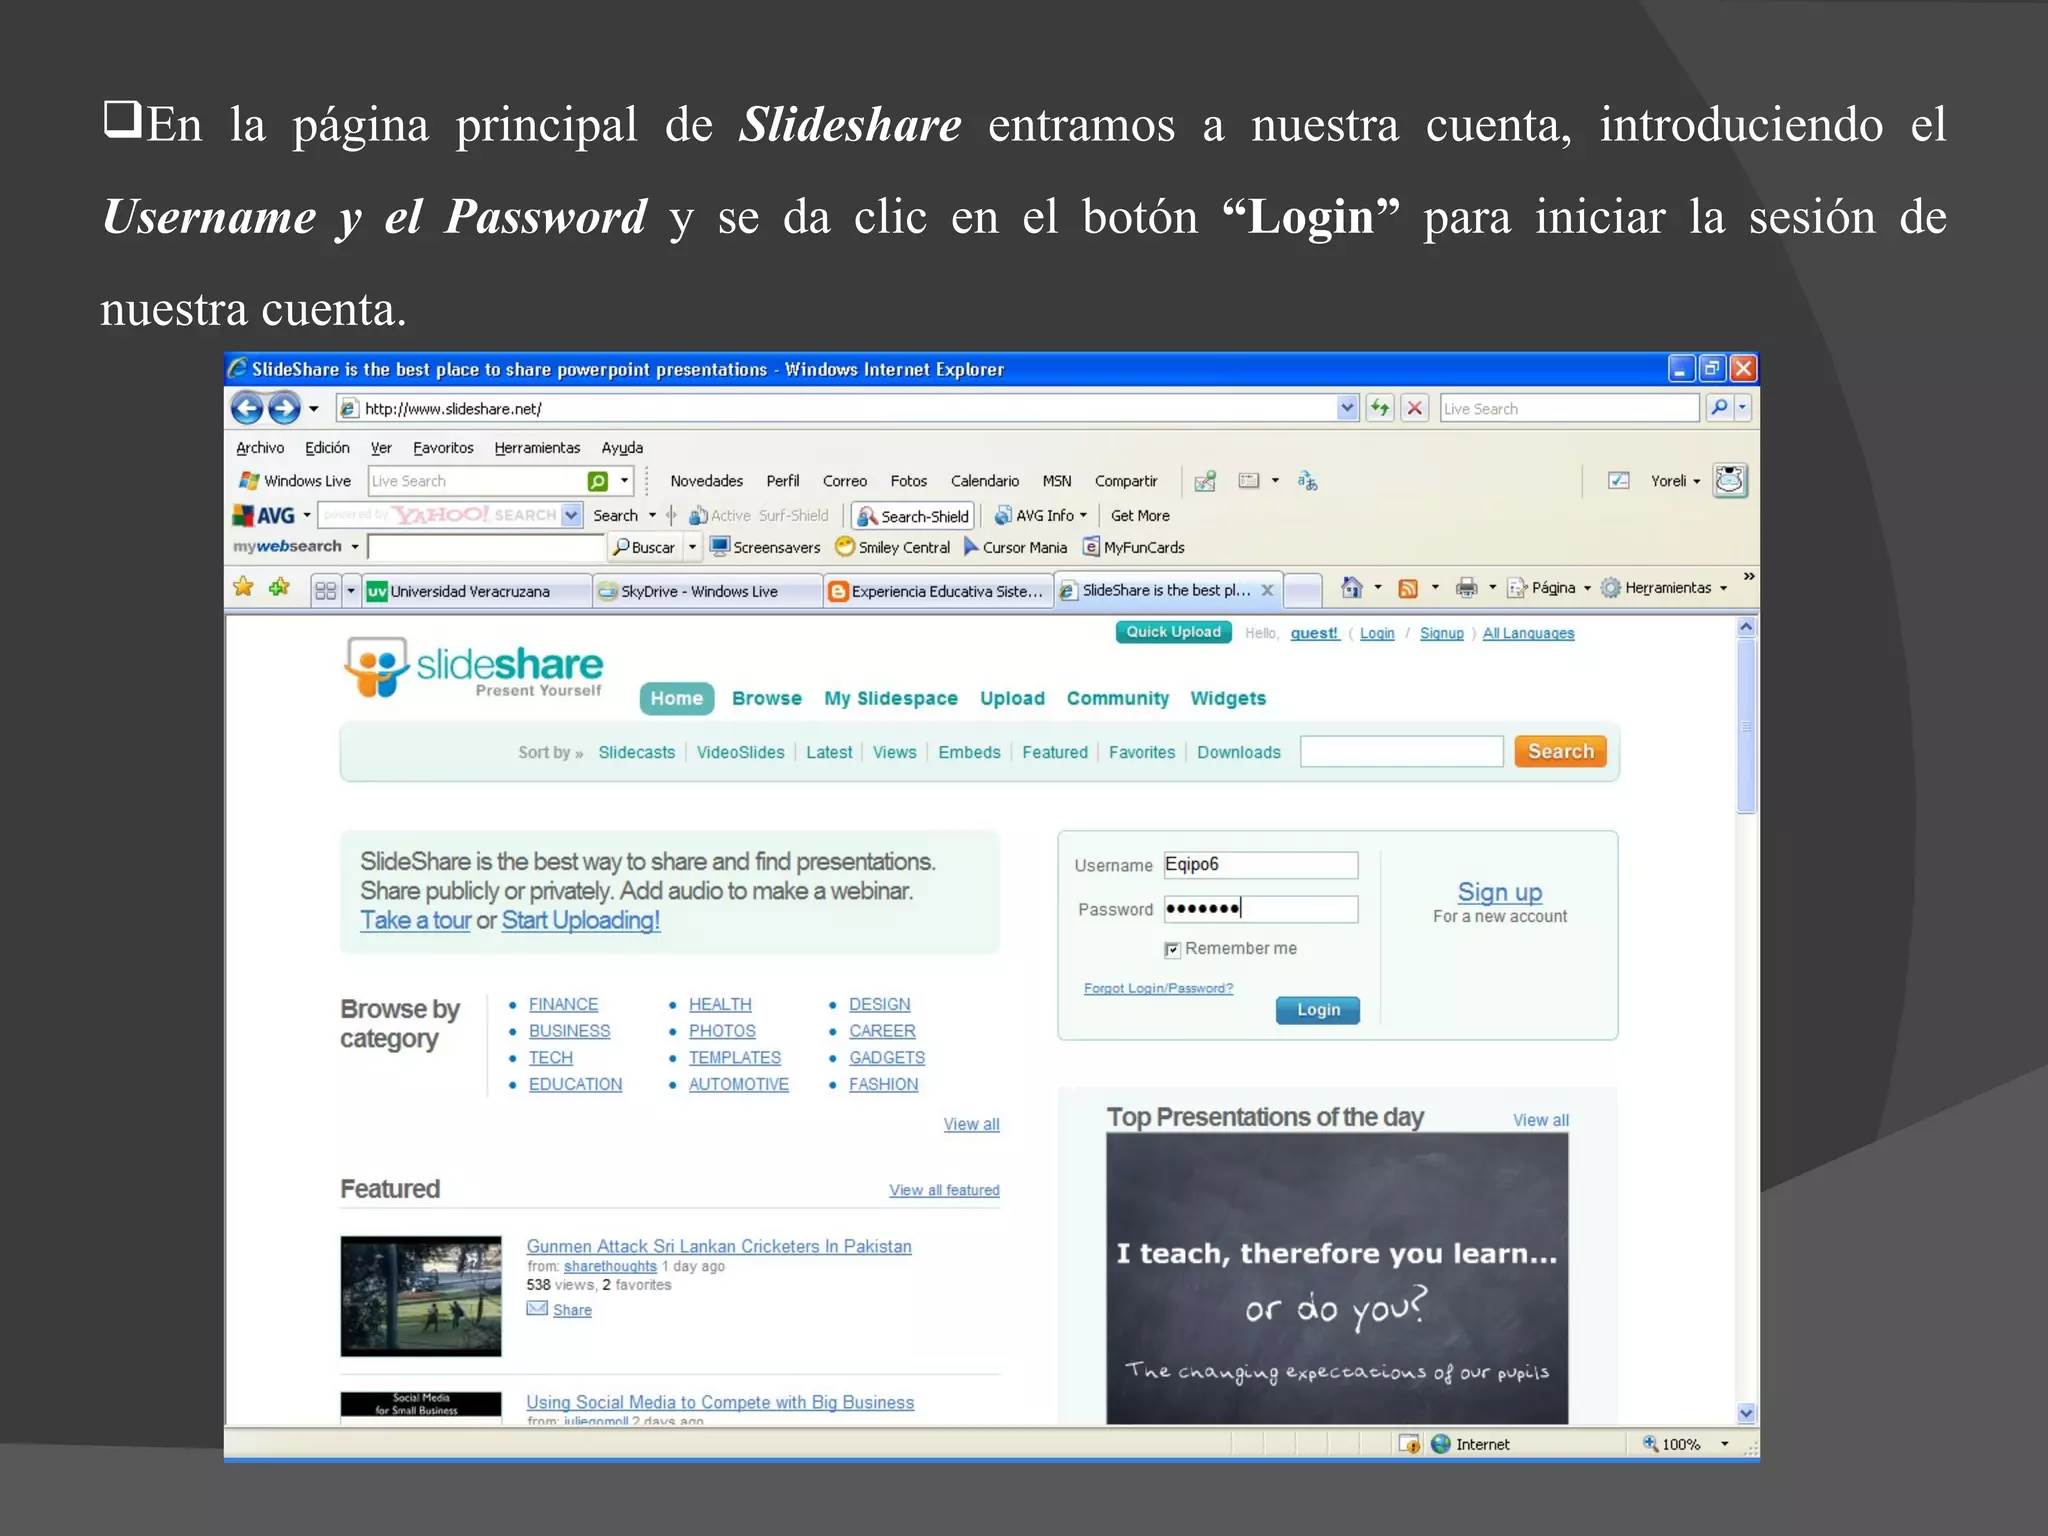Click the Refresh page icon
2048x1536 pixels.
[x=1380, y=408]
